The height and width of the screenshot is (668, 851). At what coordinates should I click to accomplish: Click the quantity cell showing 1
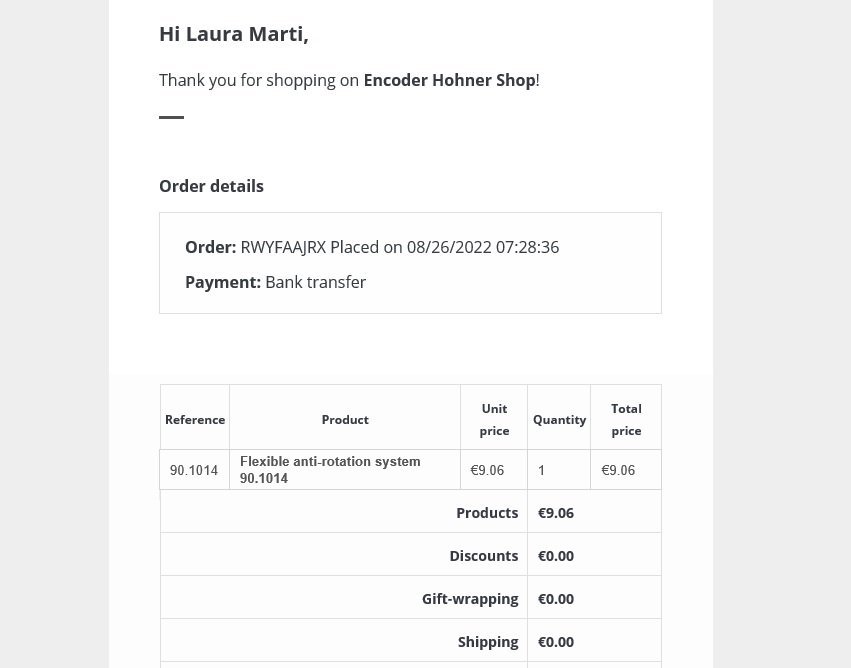pos(542,470)
